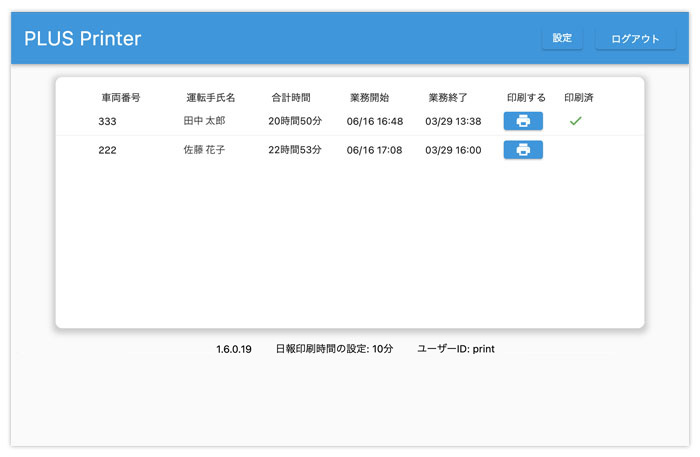Click the ユーザーID: print label
The height and width of the screenshot is (457, 700).
[x=456, y=349]
